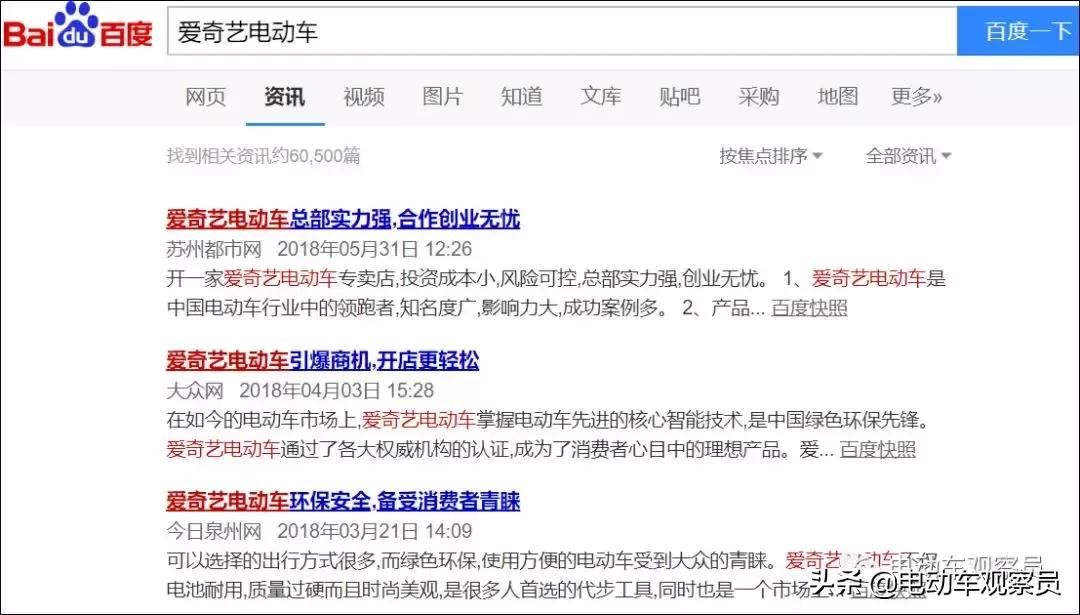The width and height of the screenshot is (1080, 615).
Task: Open the 图片 image search
Action: (x=442, y=97)
